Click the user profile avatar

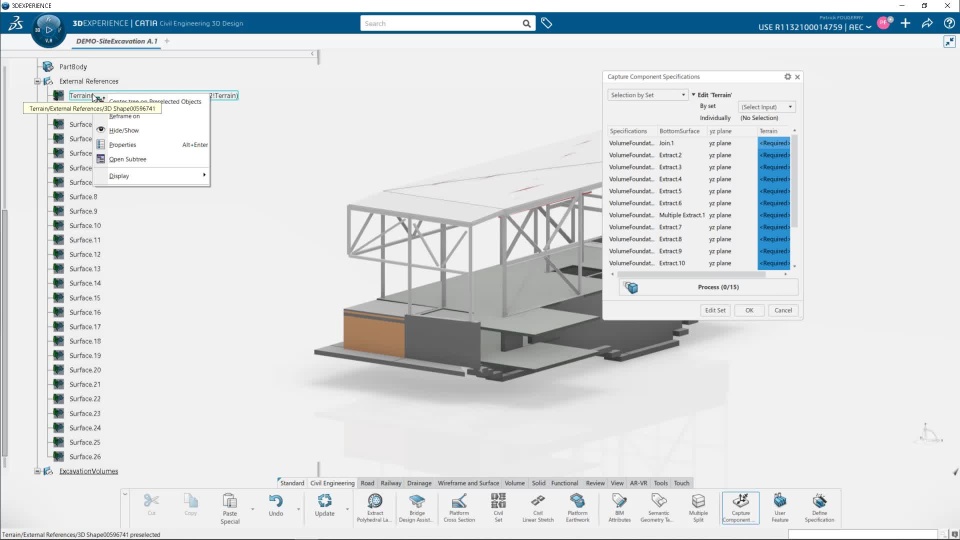(x=884, y=23)
